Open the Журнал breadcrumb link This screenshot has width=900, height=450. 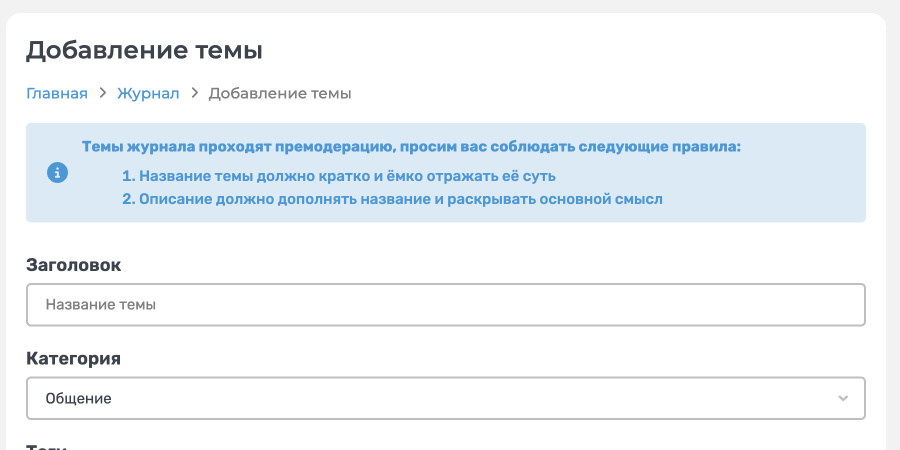[148, 94]
